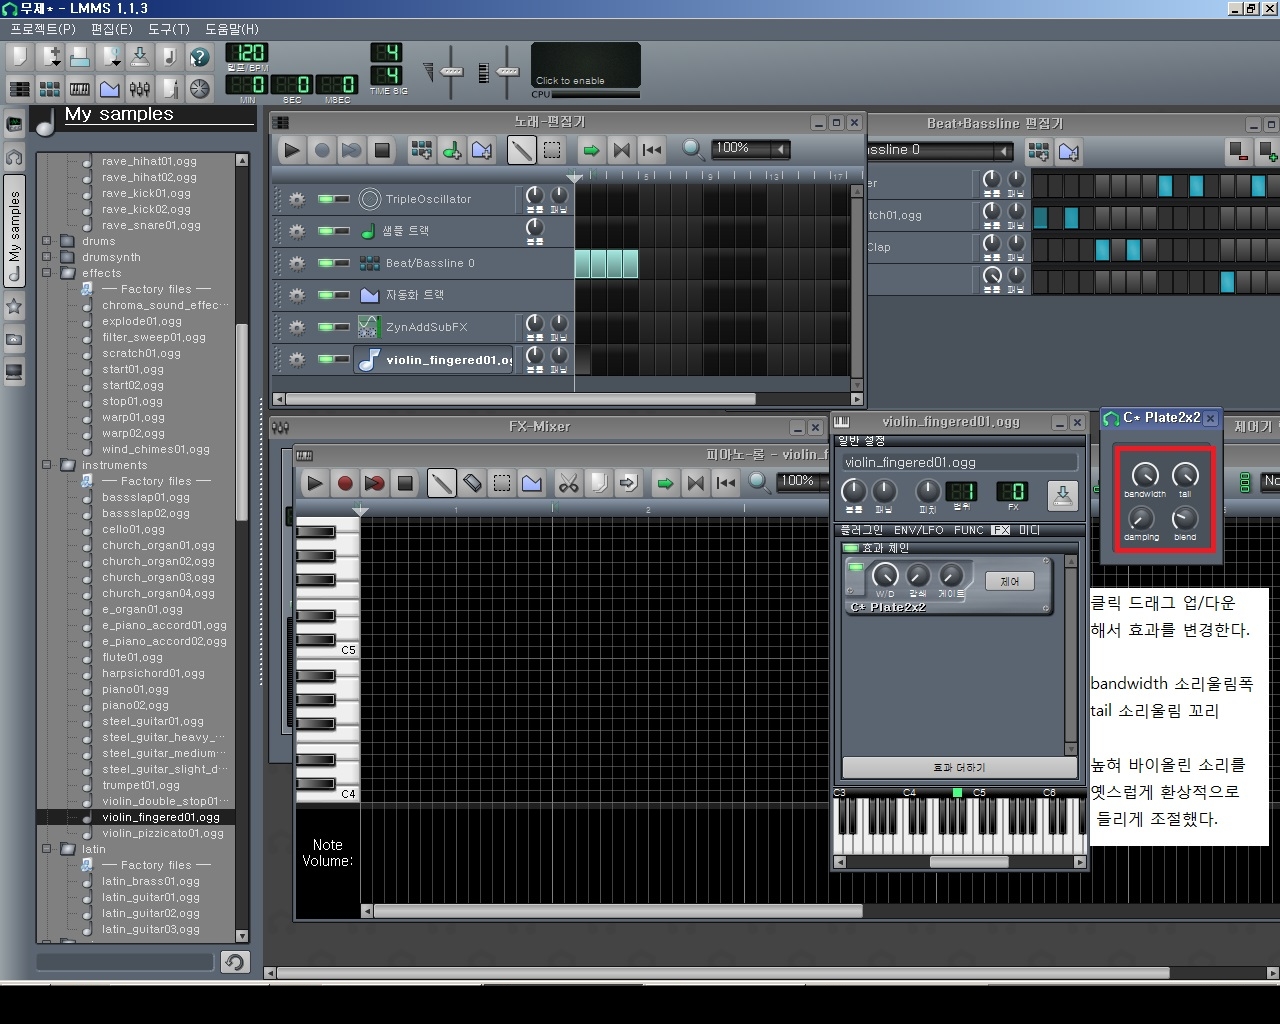The height and width of the screenshot is (1024, 1280).
Task: Mute the TripleOscillator track
Action: [325, 199]
